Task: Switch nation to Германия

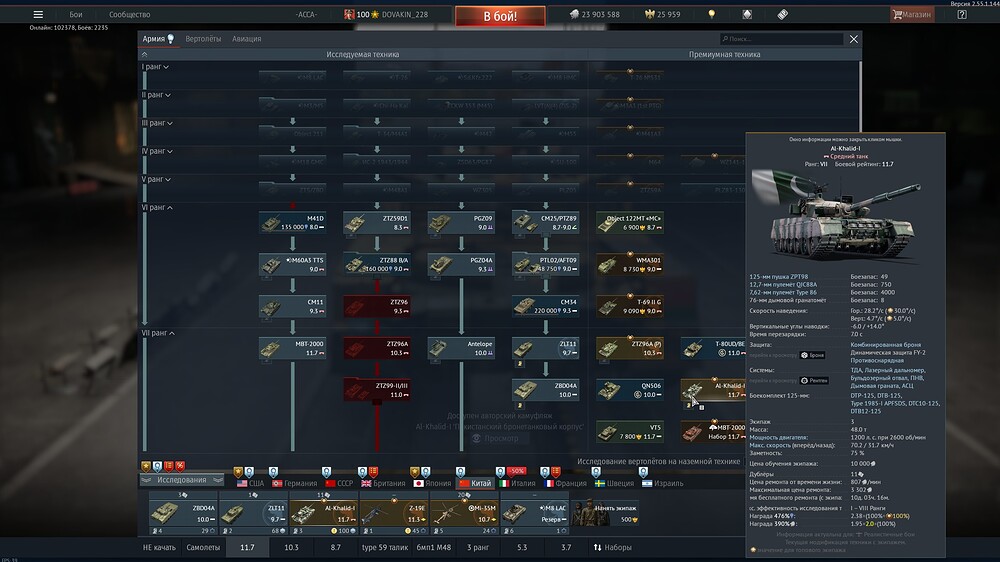Action: 295,484
